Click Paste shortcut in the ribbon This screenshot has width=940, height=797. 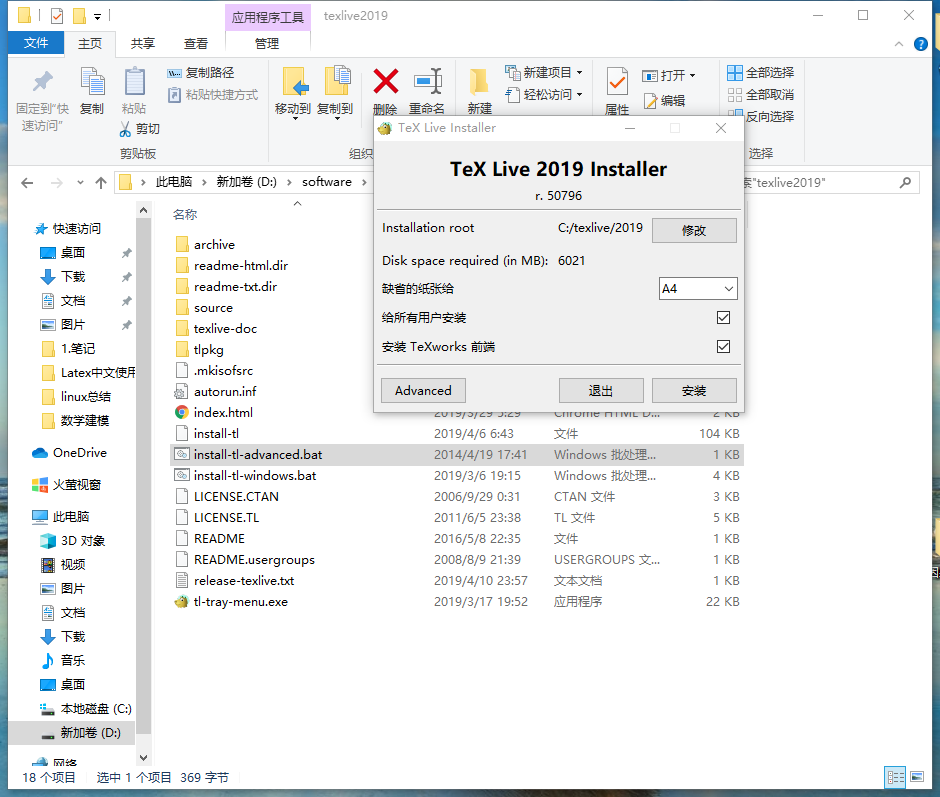click(213, 95)
